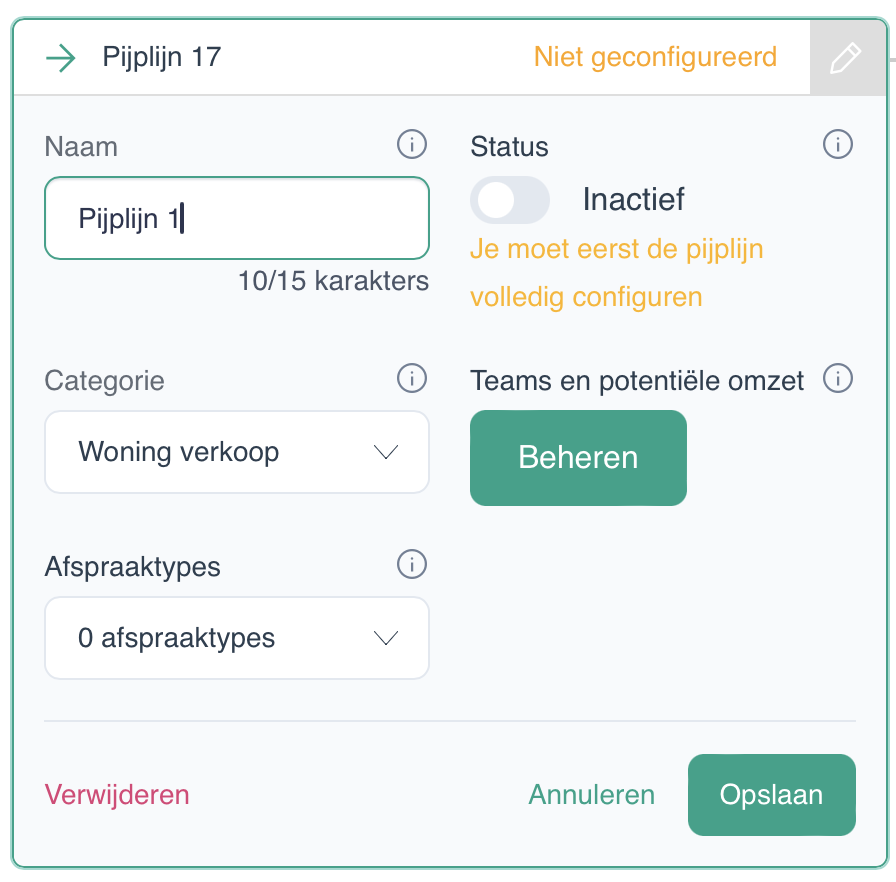Click the chevron in the Categorie field
Image resolution: width=896 pixels, height=882 pixels.
(386, 452)
